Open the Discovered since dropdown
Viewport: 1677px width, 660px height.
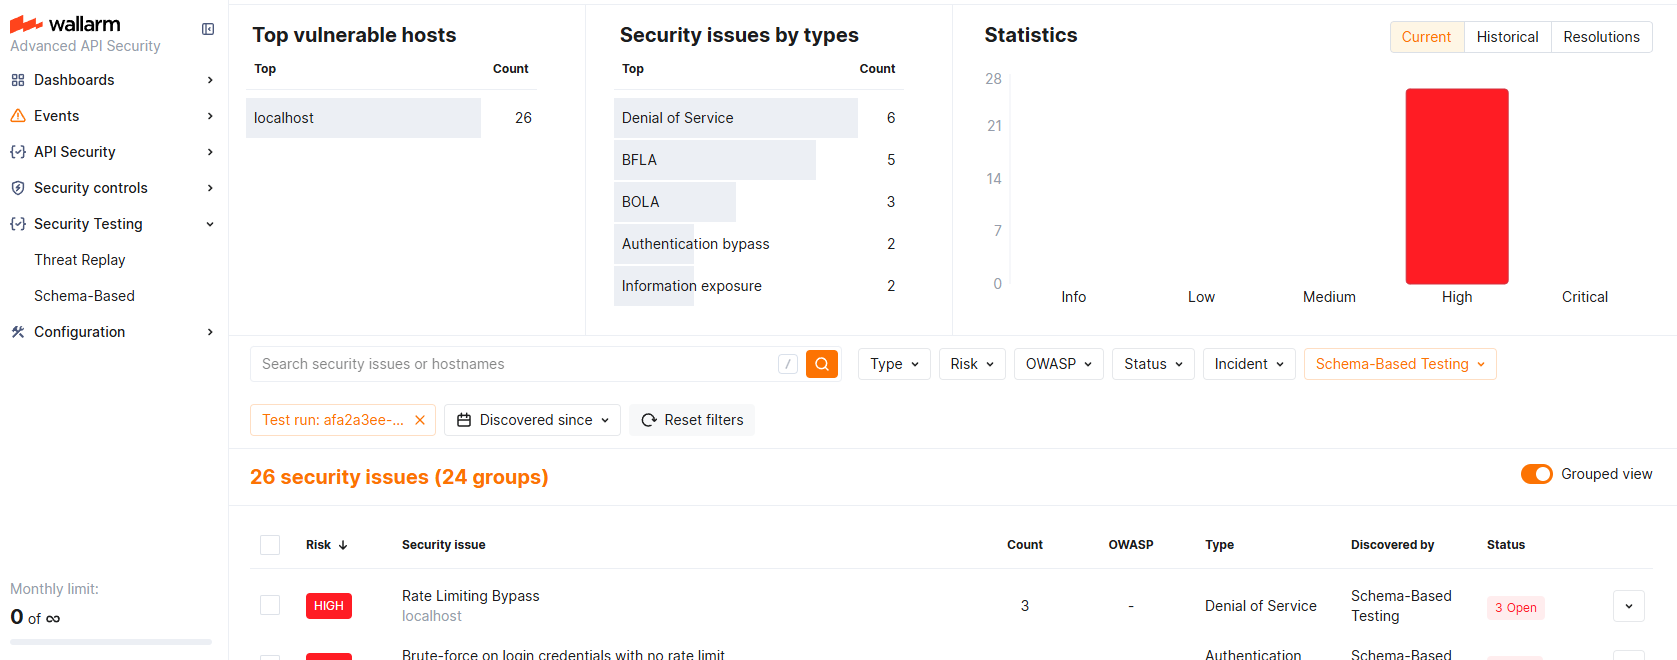click(532, 420)
